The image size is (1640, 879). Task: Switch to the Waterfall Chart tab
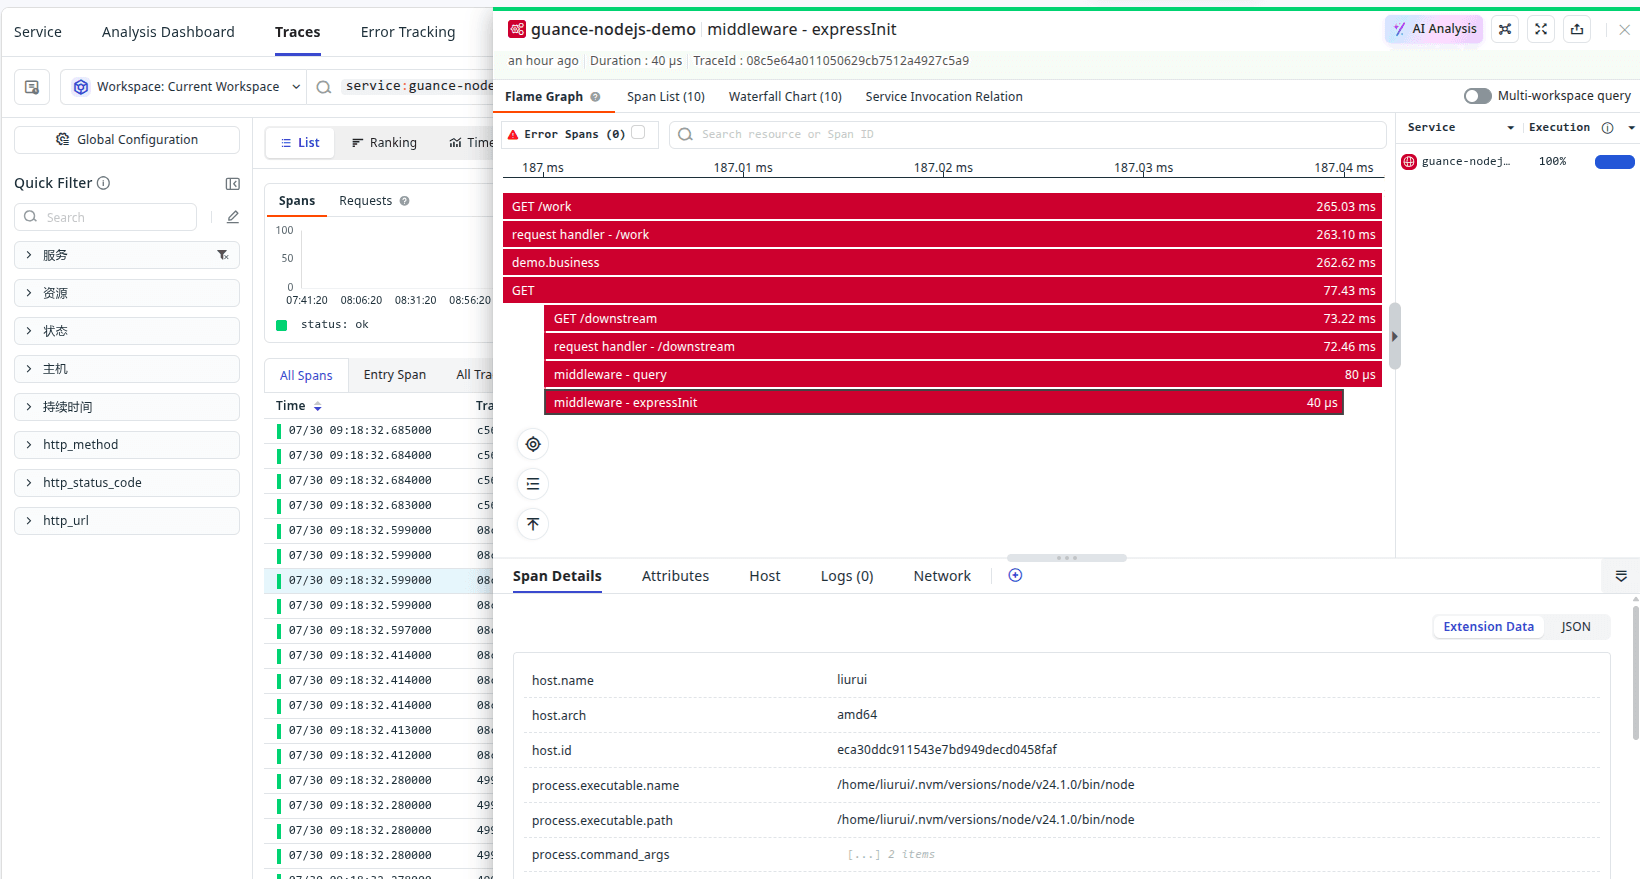785,97
